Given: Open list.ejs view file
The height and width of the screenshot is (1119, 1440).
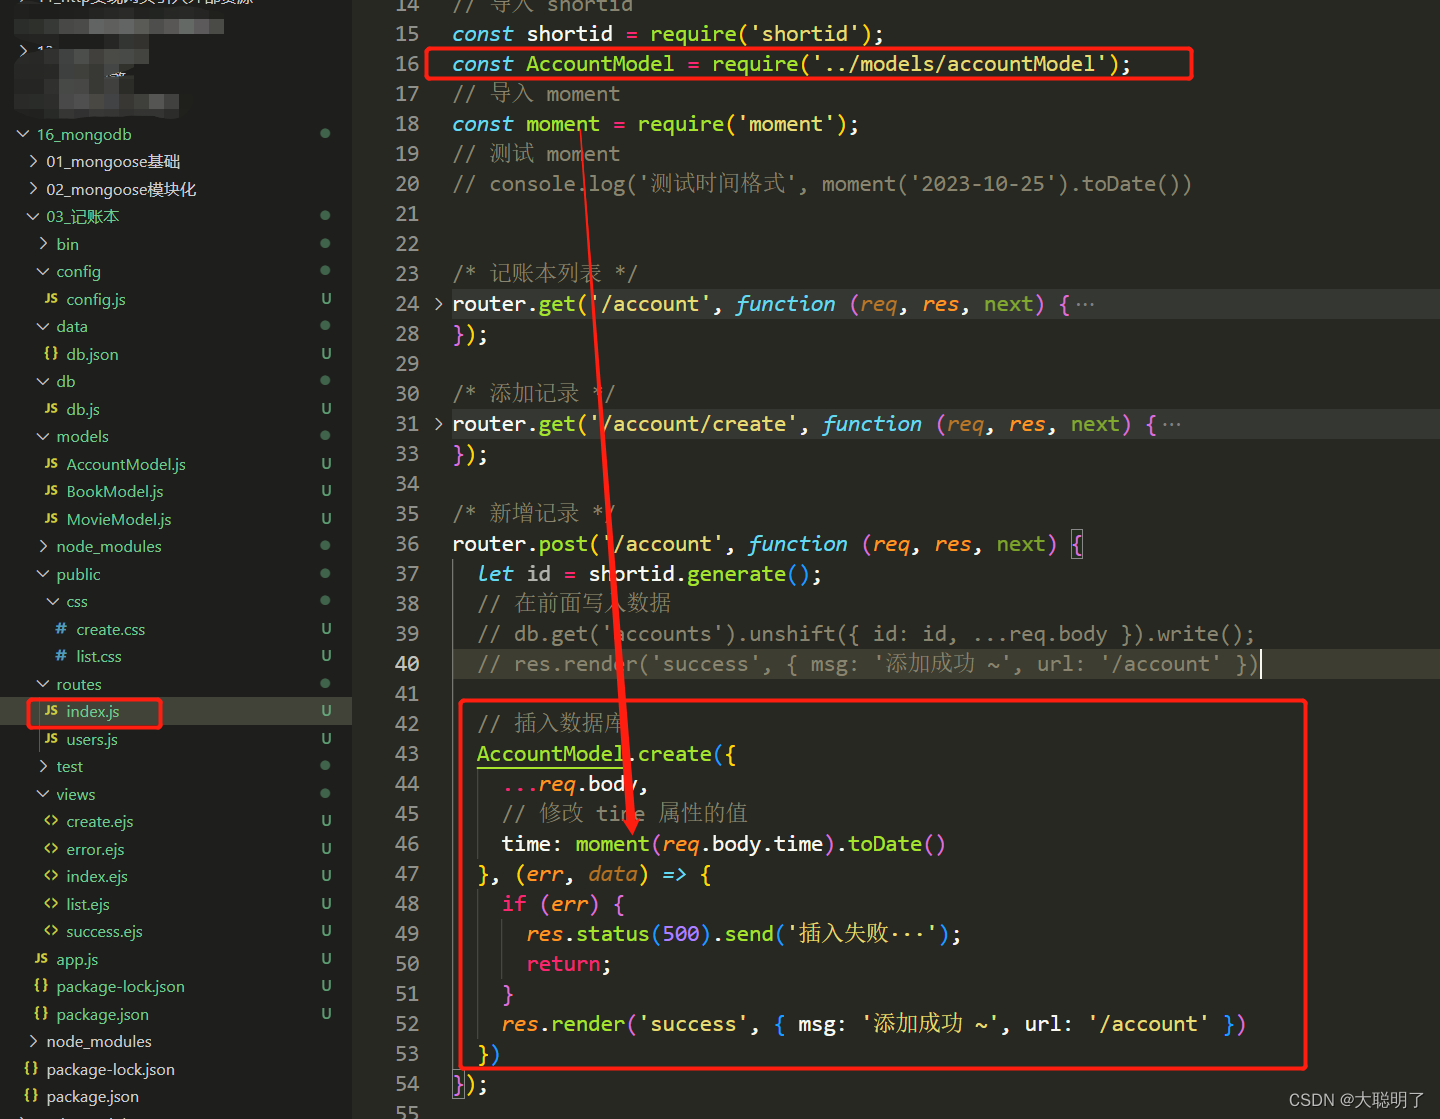Looking at the screenshot, I should pos(88,904).
